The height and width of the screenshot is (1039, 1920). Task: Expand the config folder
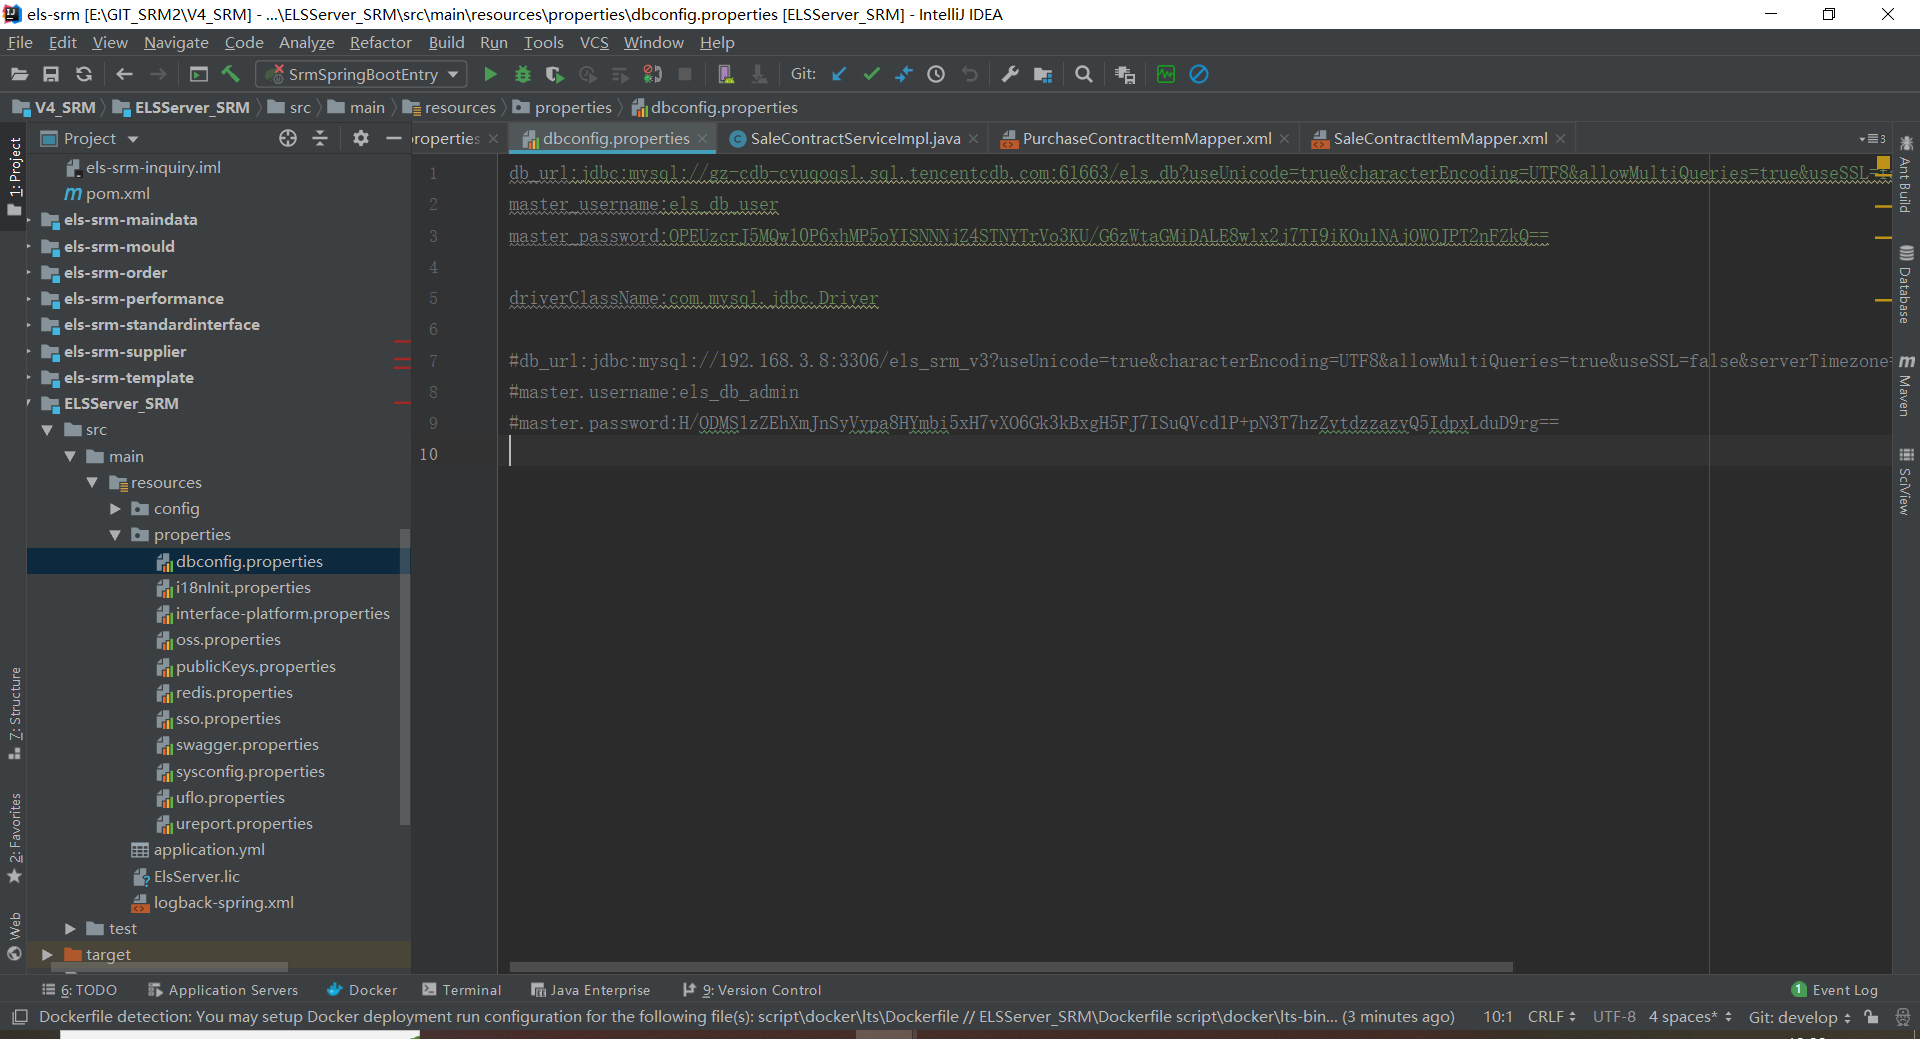click(115, 509)
